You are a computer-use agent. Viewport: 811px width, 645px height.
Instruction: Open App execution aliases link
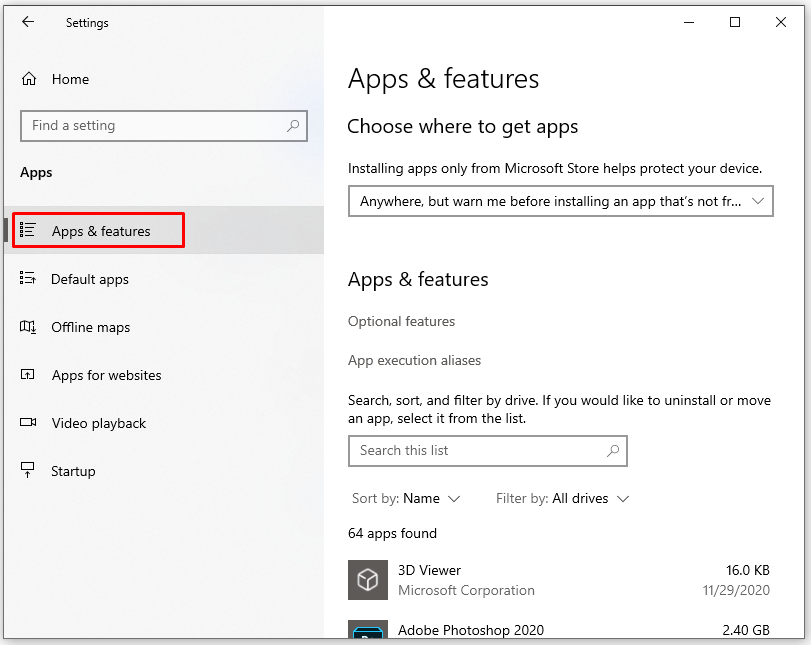(414, 360)
